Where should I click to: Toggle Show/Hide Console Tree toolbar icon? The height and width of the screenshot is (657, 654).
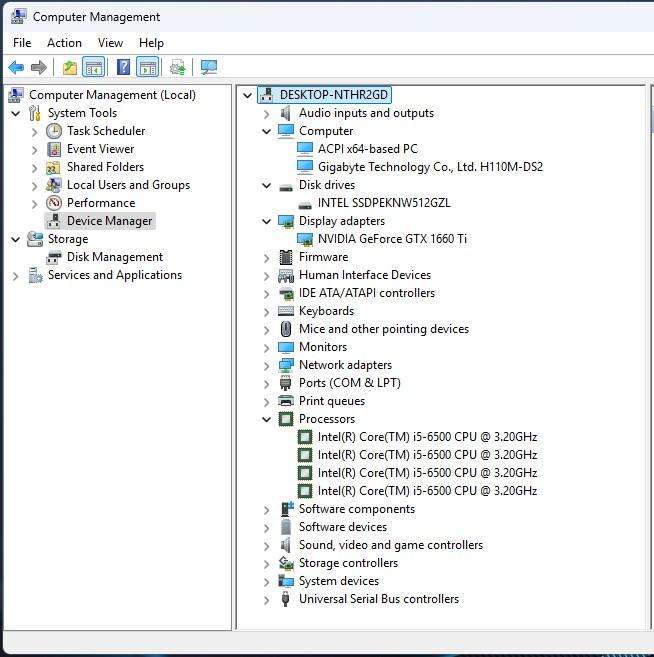(93, 67)
